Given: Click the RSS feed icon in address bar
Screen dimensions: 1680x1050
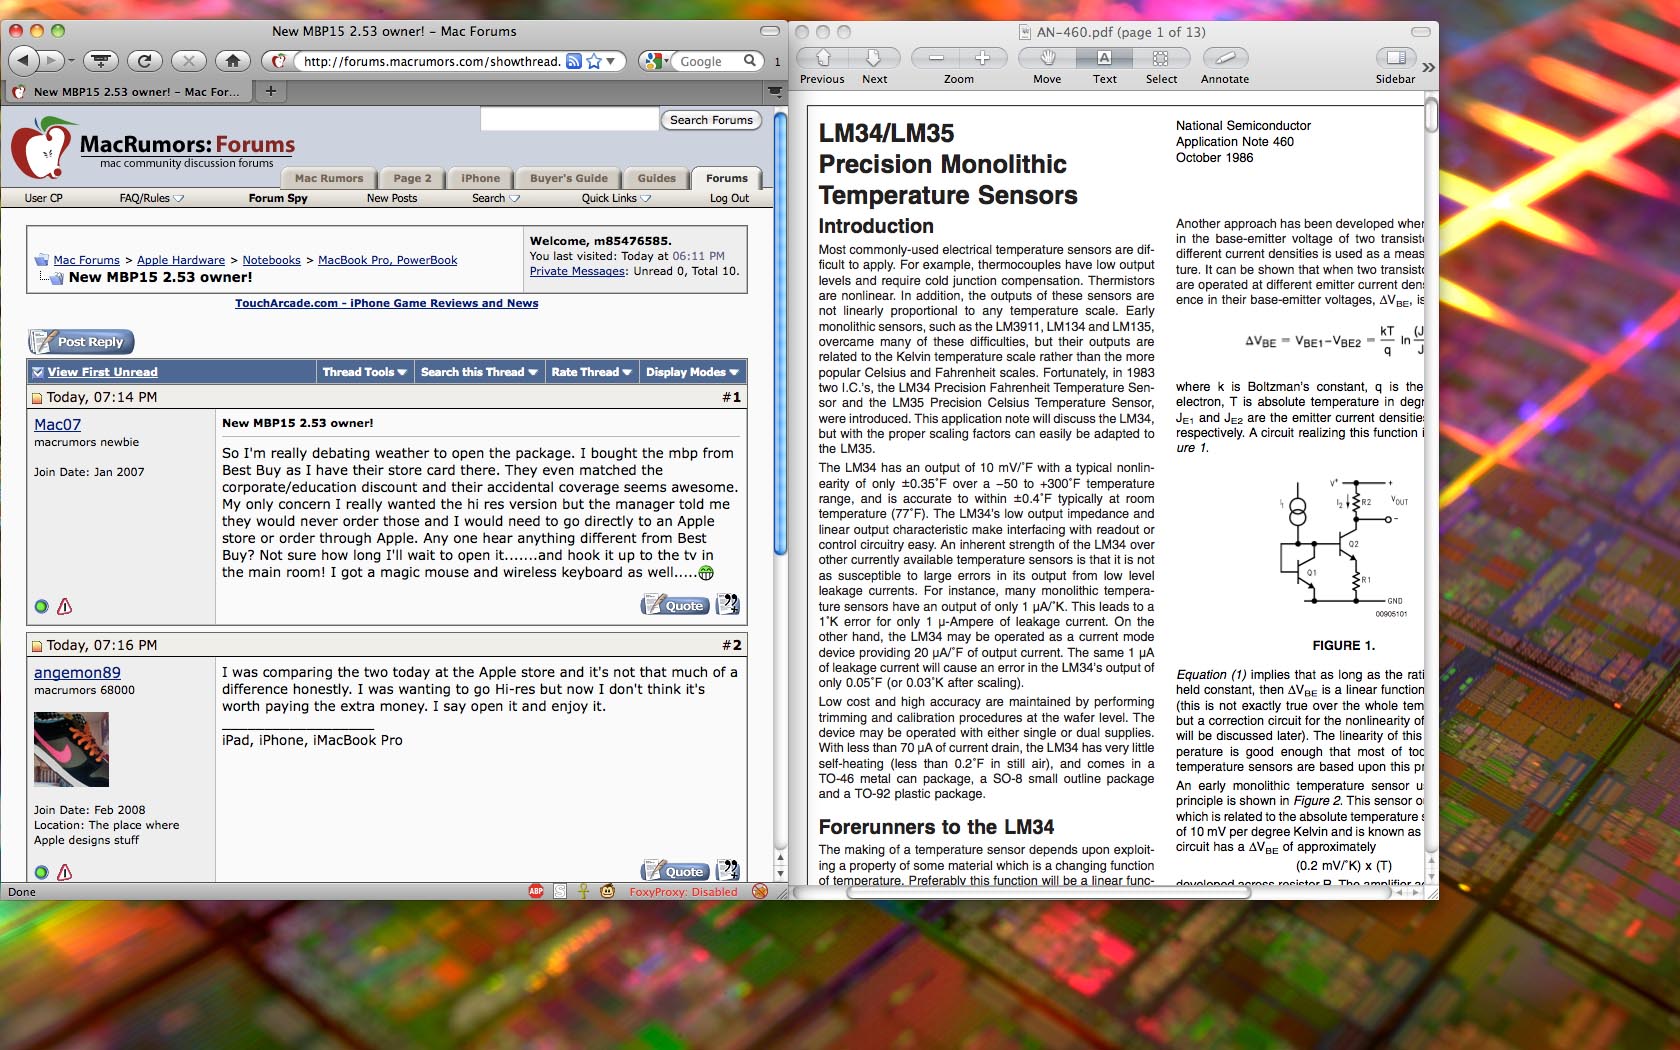Looking at the screenshot, I should pos(574,61).
